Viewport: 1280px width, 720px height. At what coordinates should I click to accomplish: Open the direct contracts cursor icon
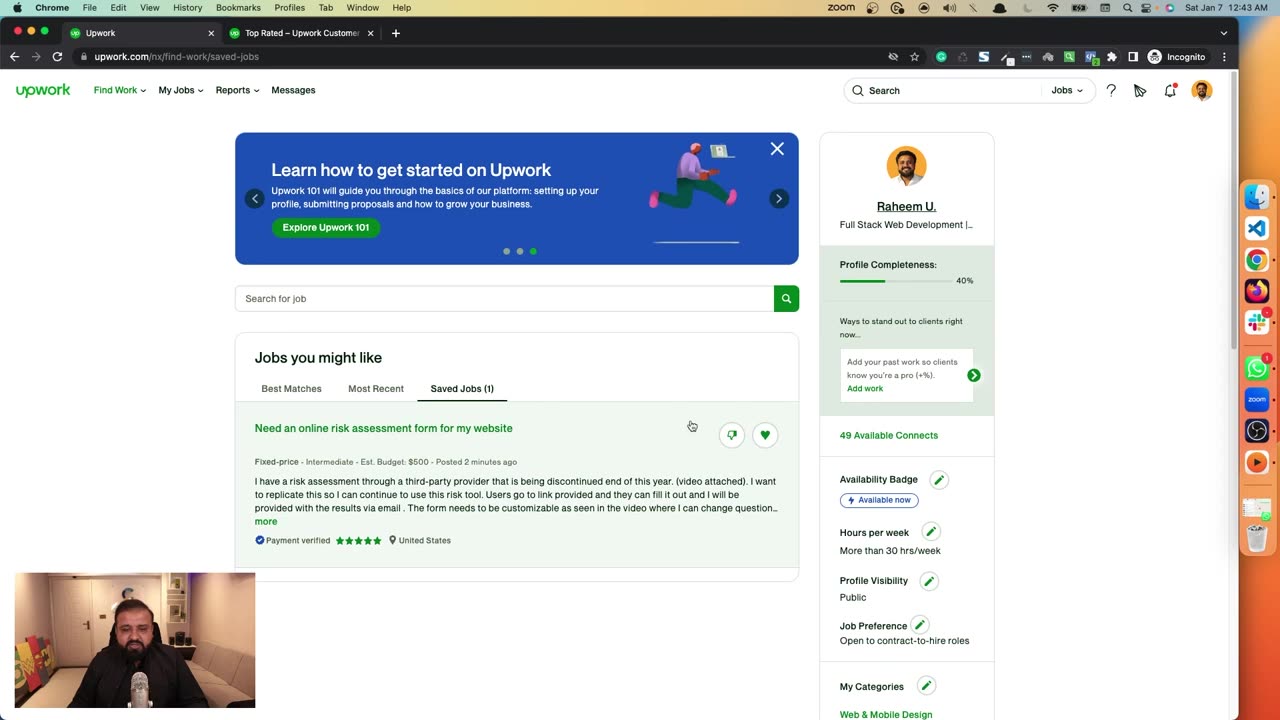(1140, 90)
